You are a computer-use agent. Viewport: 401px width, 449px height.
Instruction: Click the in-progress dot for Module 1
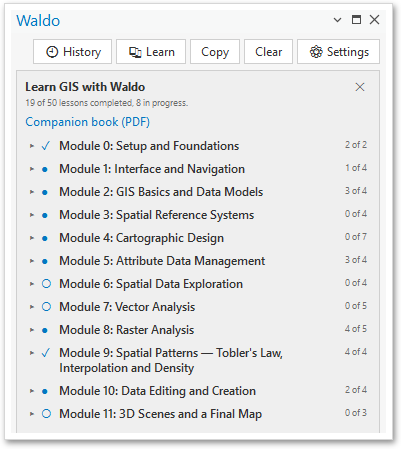(45, 170)
